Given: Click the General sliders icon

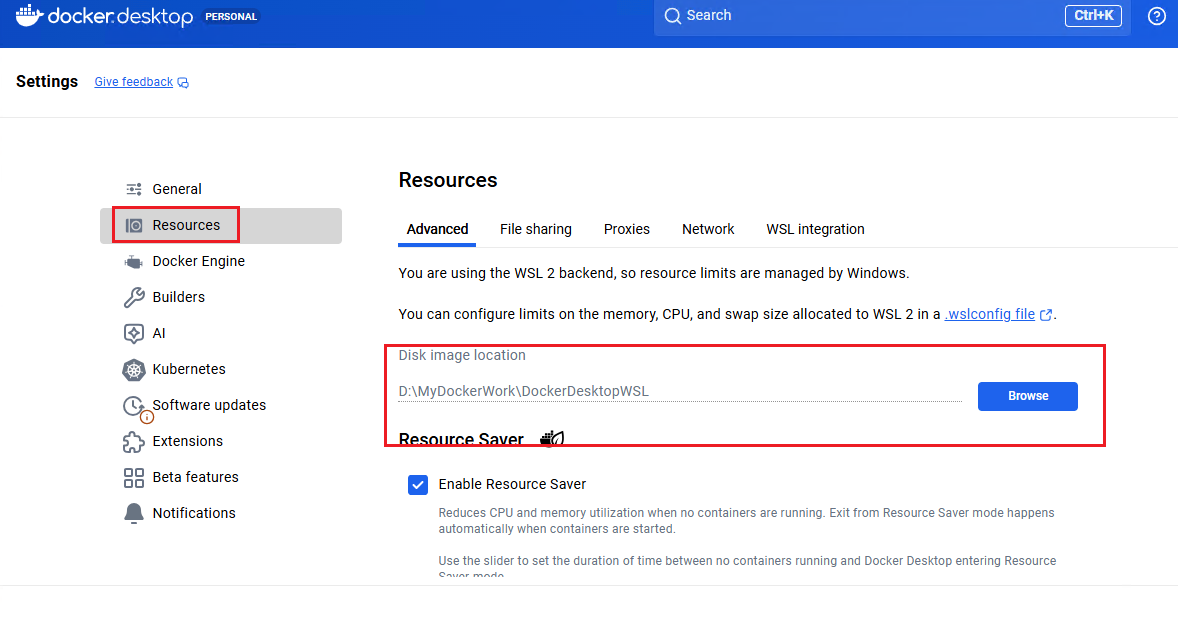Looking at the screenshot, I should pyautogui.click(x=134, y=189).
